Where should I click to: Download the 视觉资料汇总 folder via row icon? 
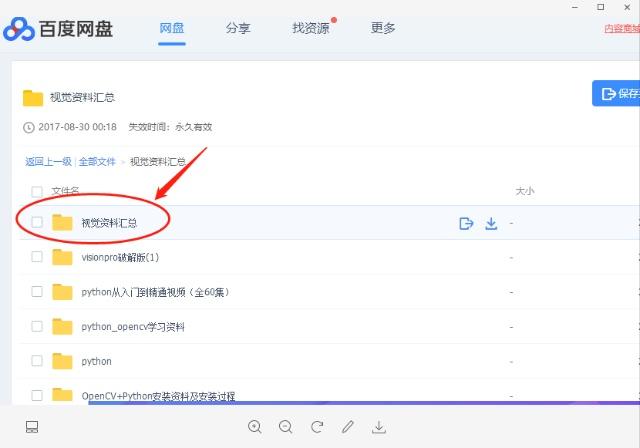pyautogui.click(x=491, y=223)
